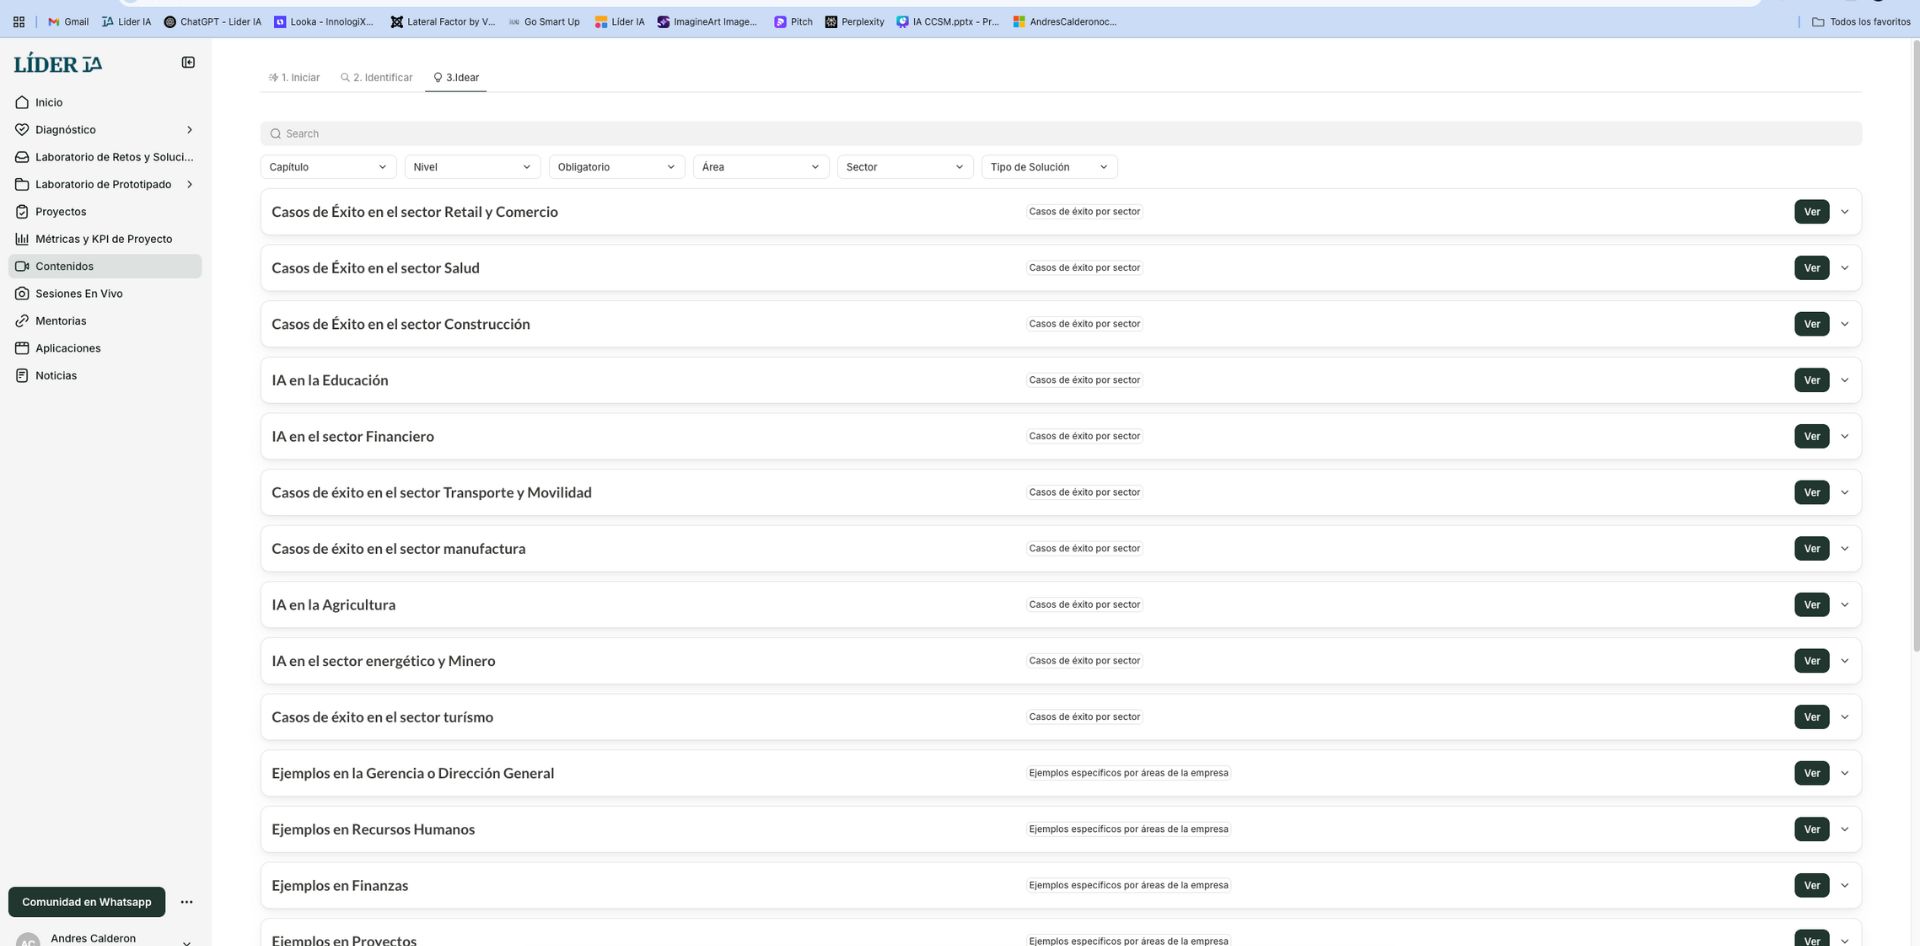This screenshot has width=1920, height=946.
Task: Expand the Laboratorio de Prototipado submenu
Action: 189,185
